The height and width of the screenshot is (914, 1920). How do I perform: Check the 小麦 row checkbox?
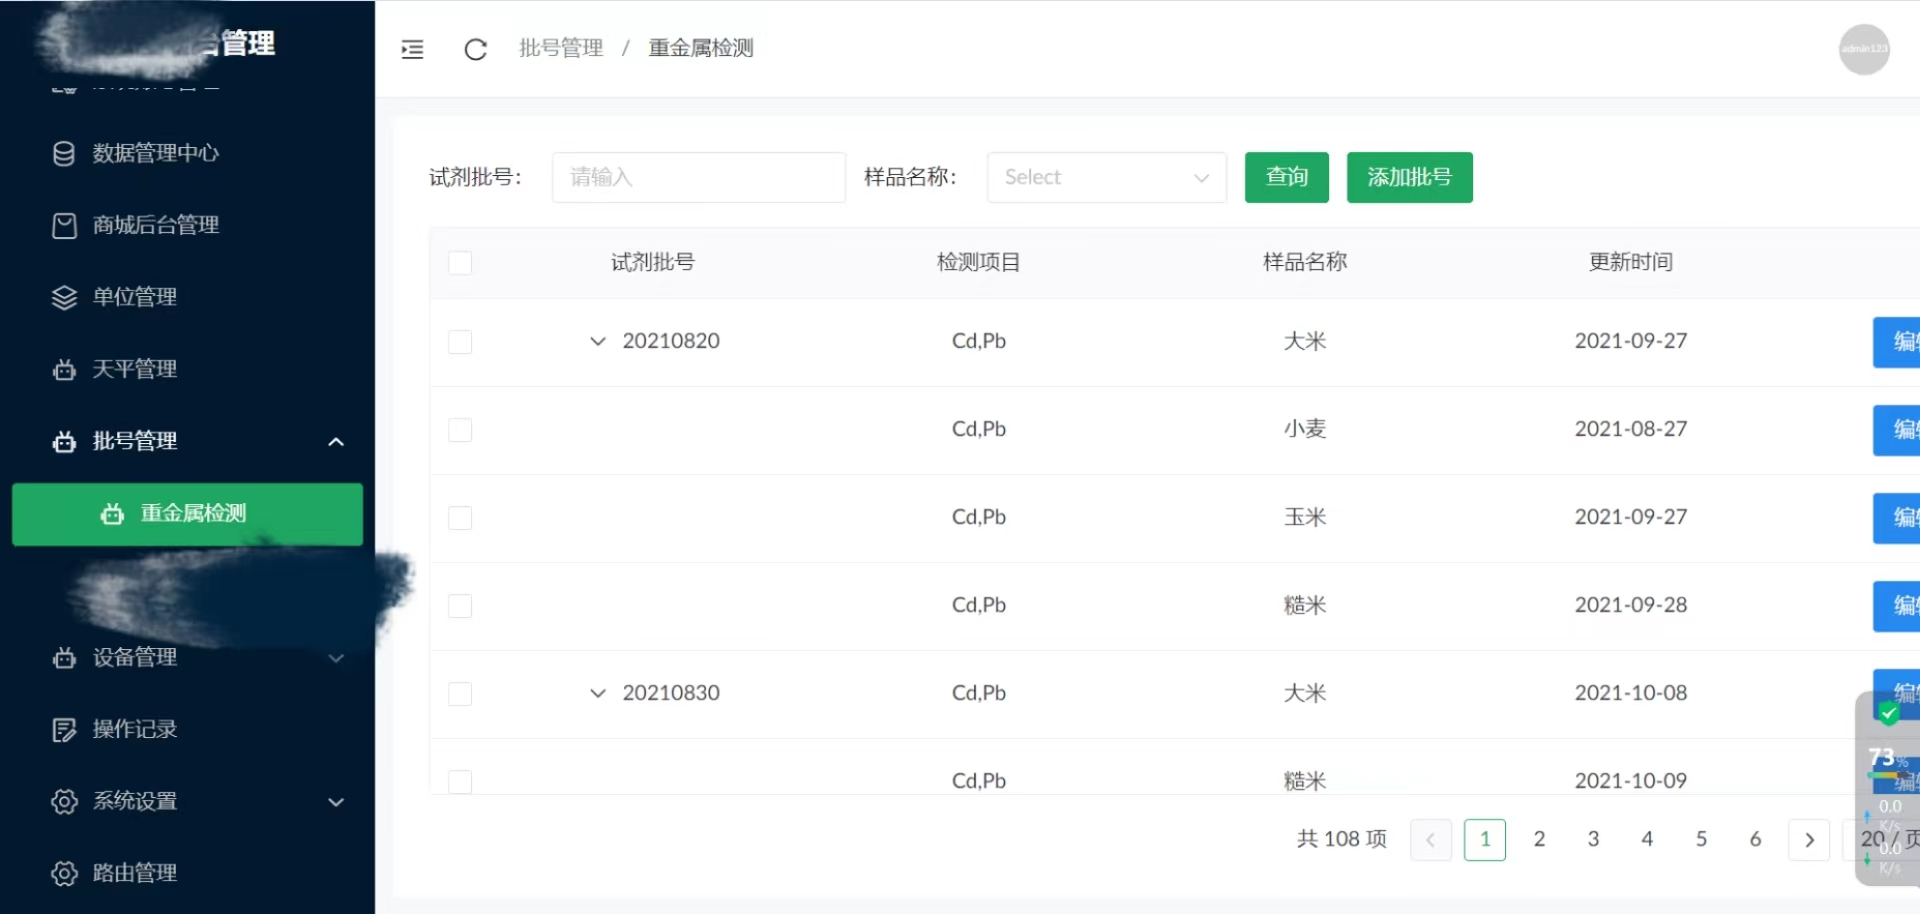tap(460, 430)
